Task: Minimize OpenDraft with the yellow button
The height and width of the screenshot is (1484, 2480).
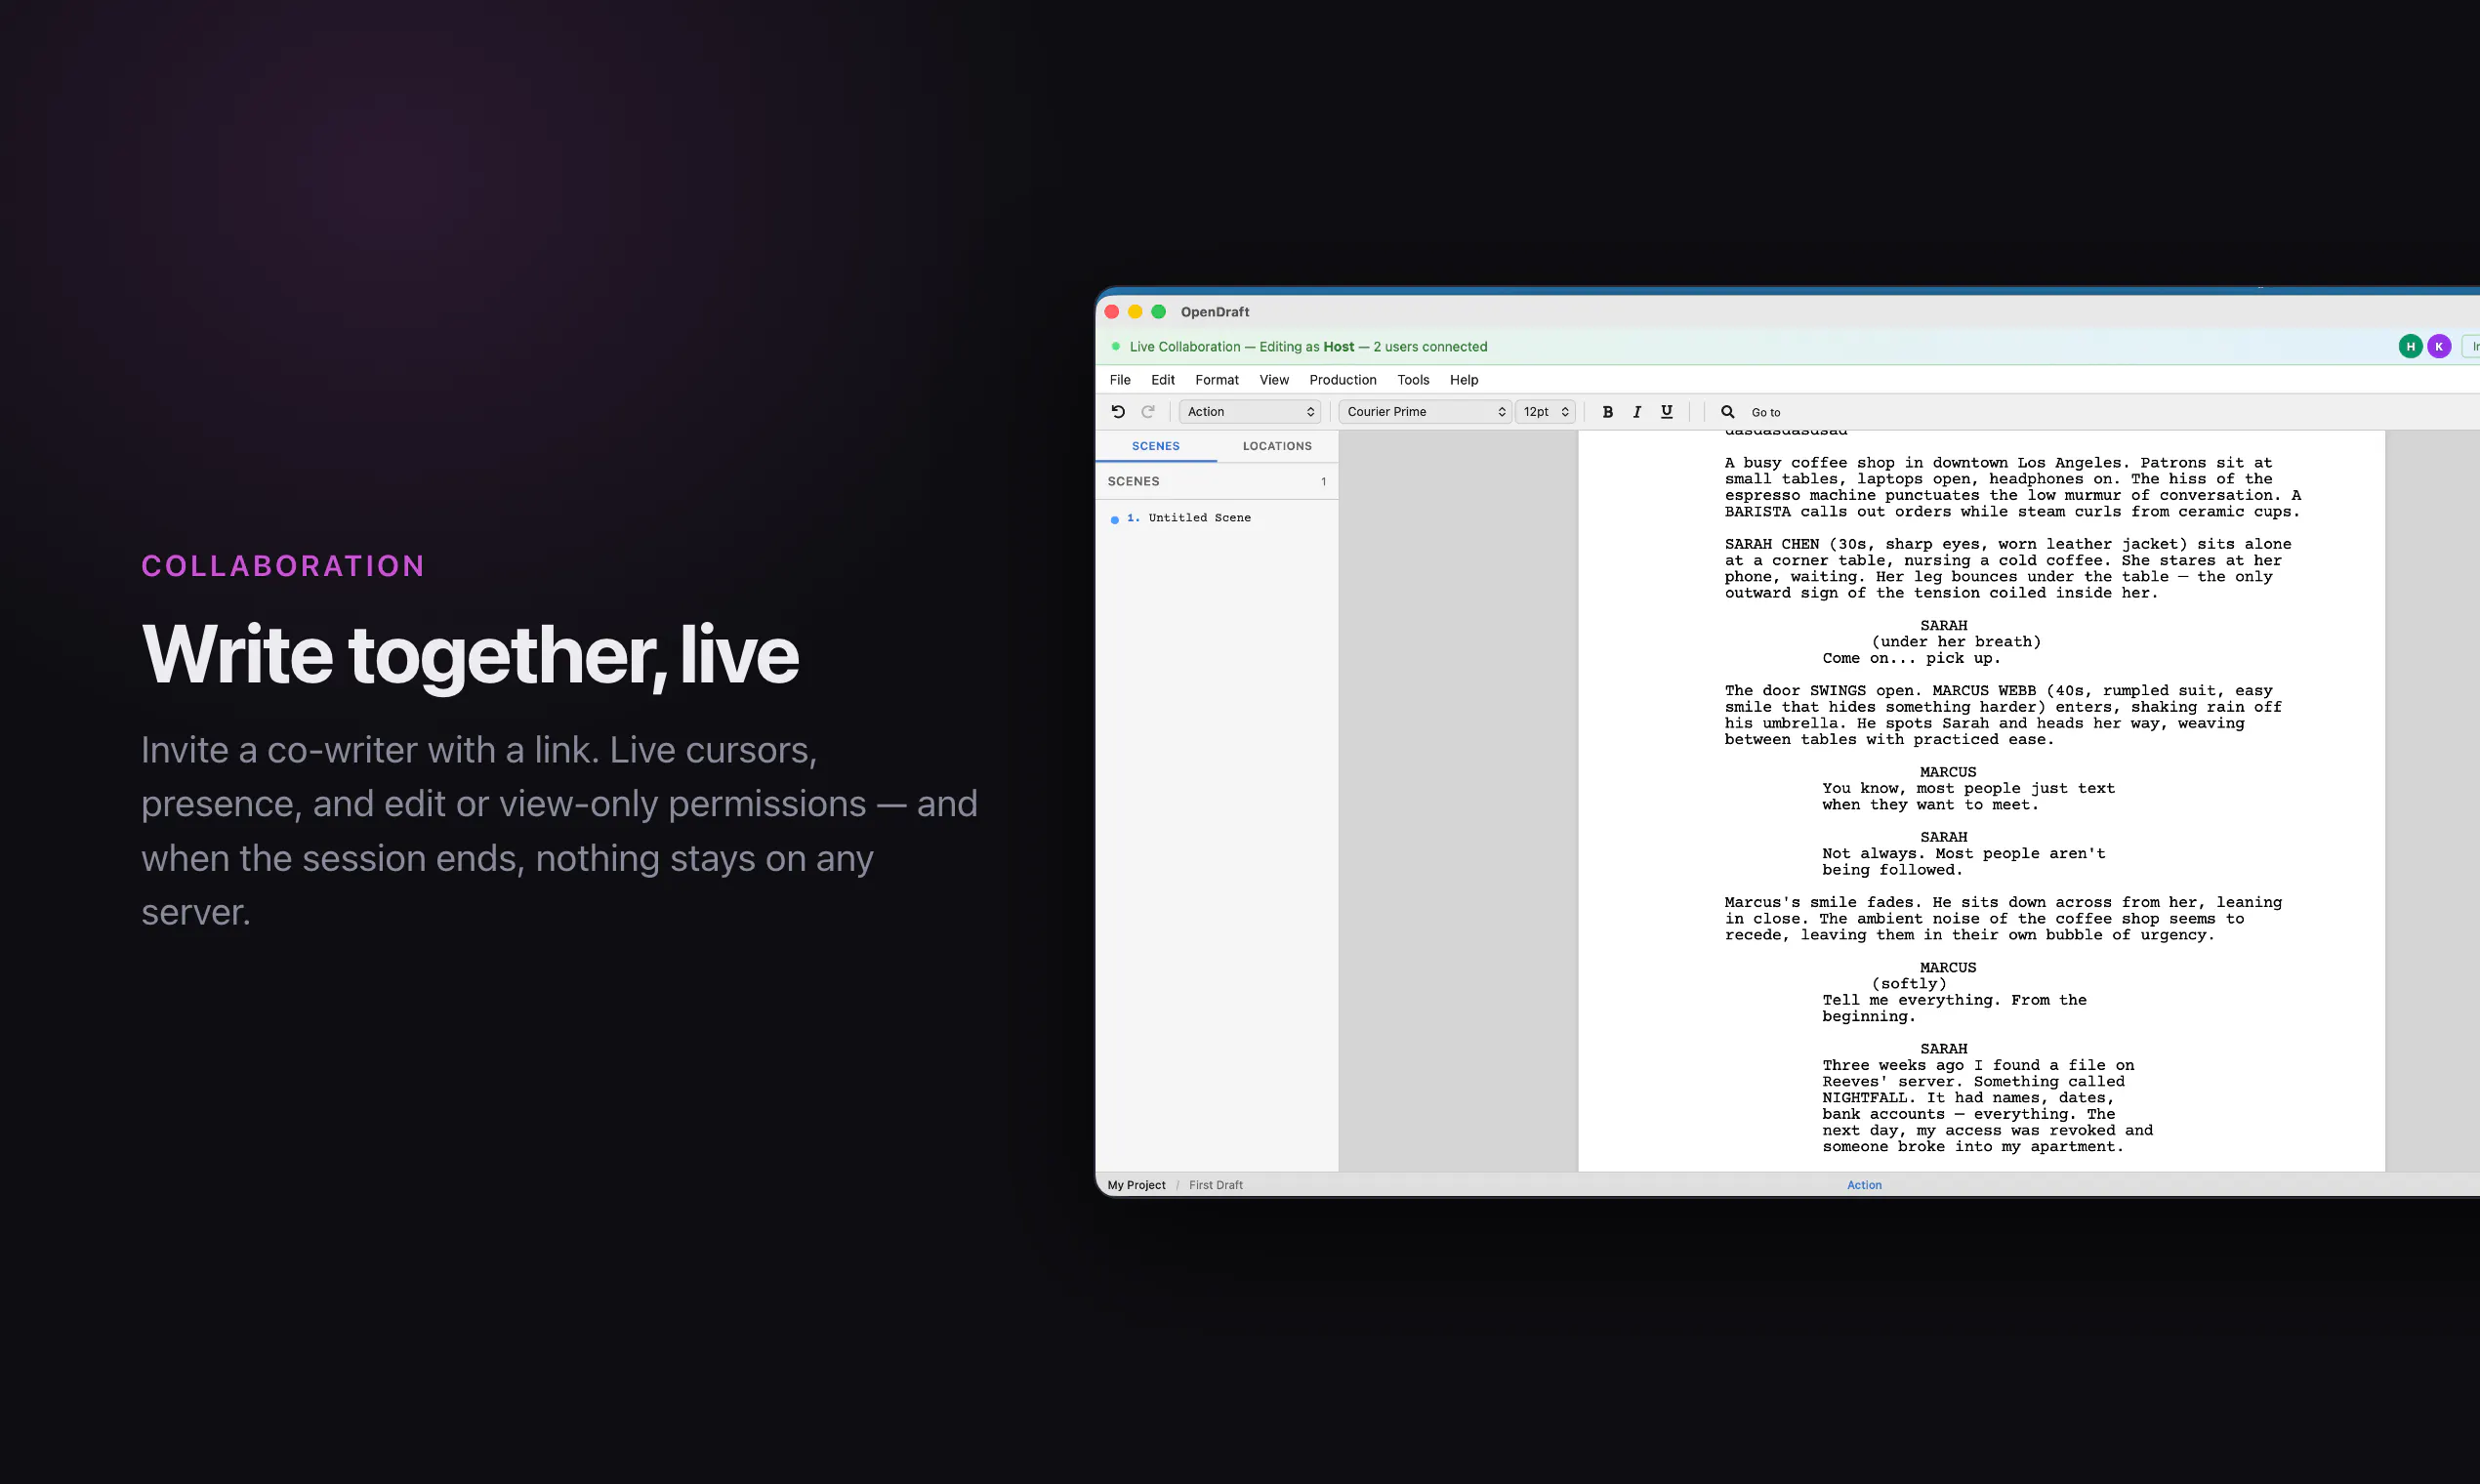Action: pos(1135,312)
